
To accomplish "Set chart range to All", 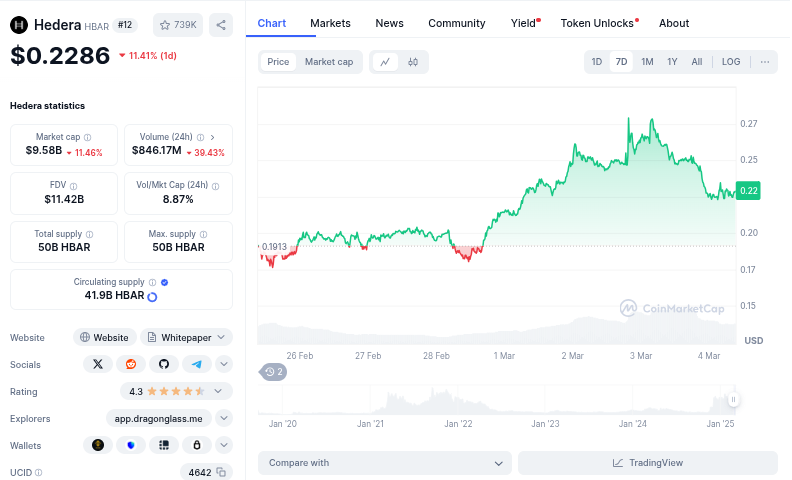I will pyautogui.click(x=697, y=62).
